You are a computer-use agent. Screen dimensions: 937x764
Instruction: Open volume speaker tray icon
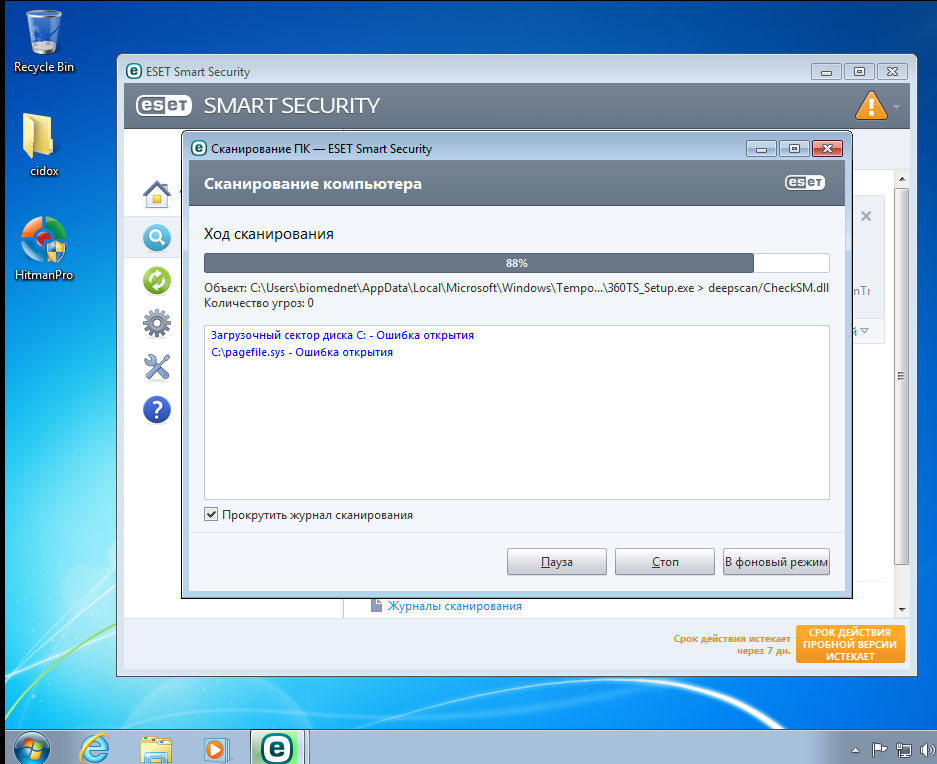(x=927, y=749)
